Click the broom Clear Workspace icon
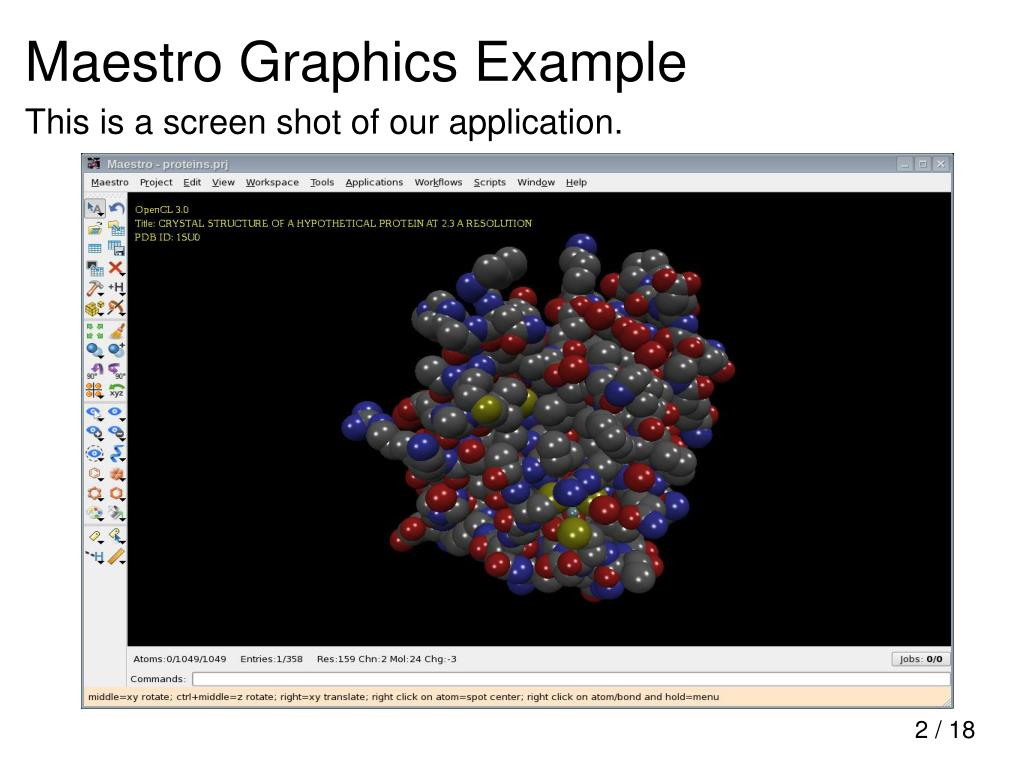This screenshot has width=1023, height=767. (x=117, y=331)
